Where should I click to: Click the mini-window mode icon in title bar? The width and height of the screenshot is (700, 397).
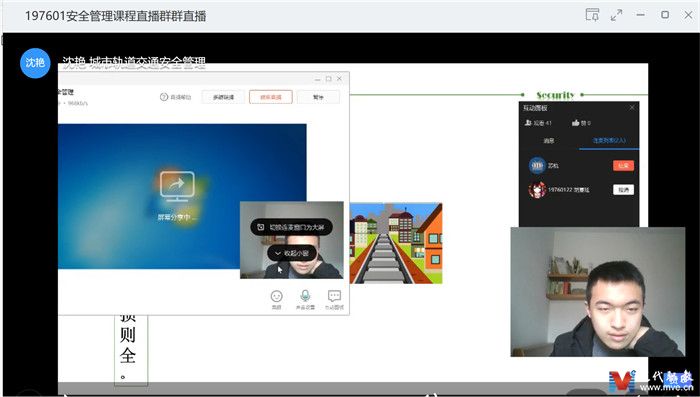coord(592,15)
